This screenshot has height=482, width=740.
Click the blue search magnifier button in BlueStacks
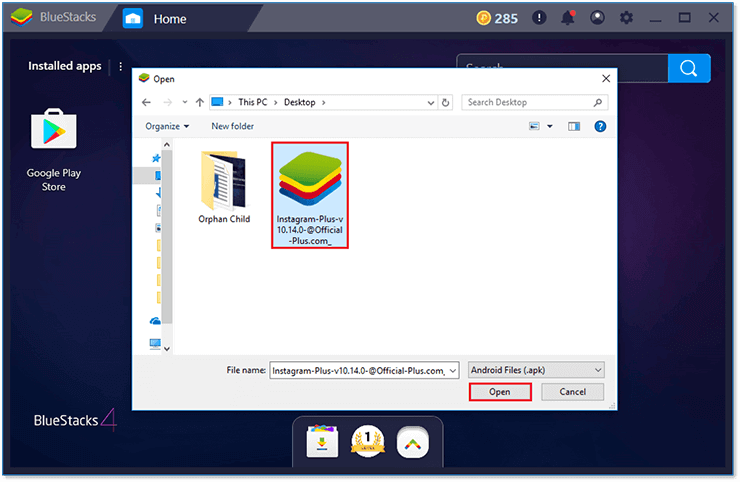coord(689,68)
